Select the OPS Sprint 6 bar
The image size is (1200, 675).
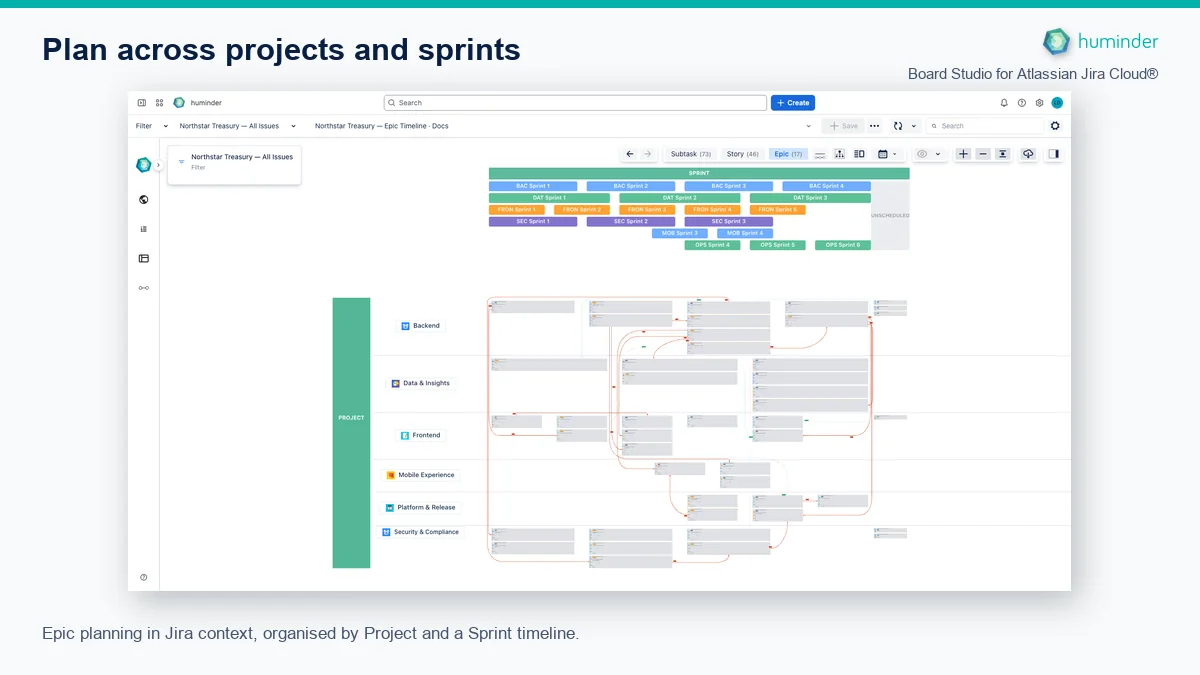pos(842,245)
